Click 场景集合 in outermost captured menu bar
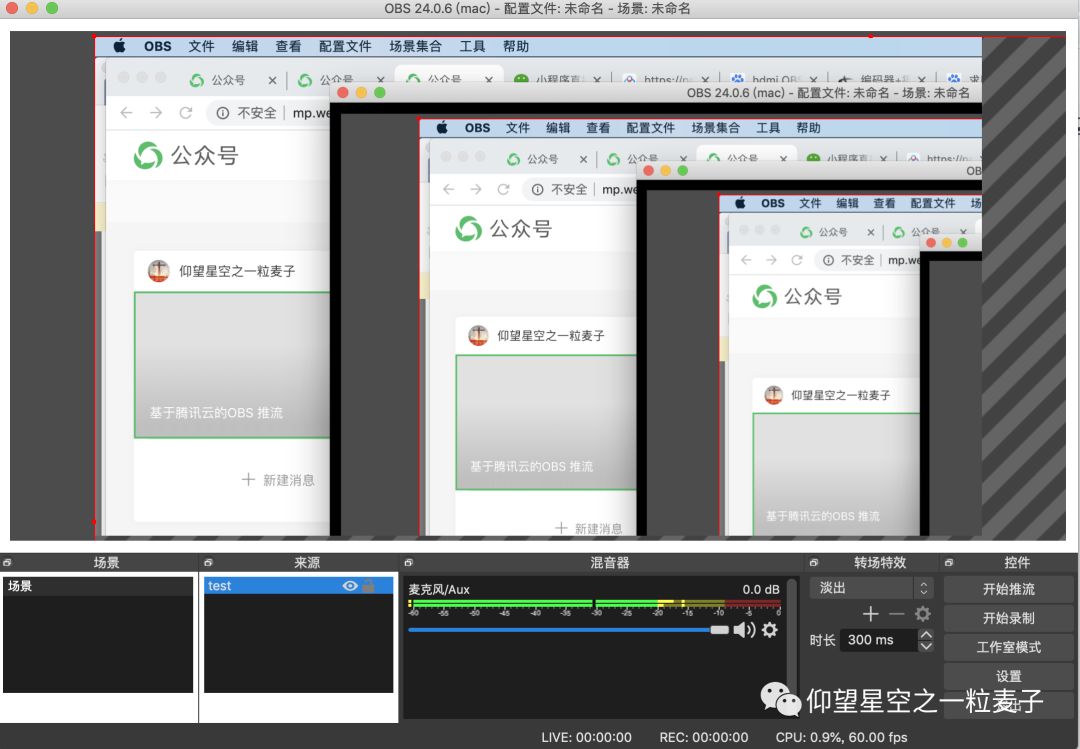This screenshot has width=1080, height=749. coord(415,46)
